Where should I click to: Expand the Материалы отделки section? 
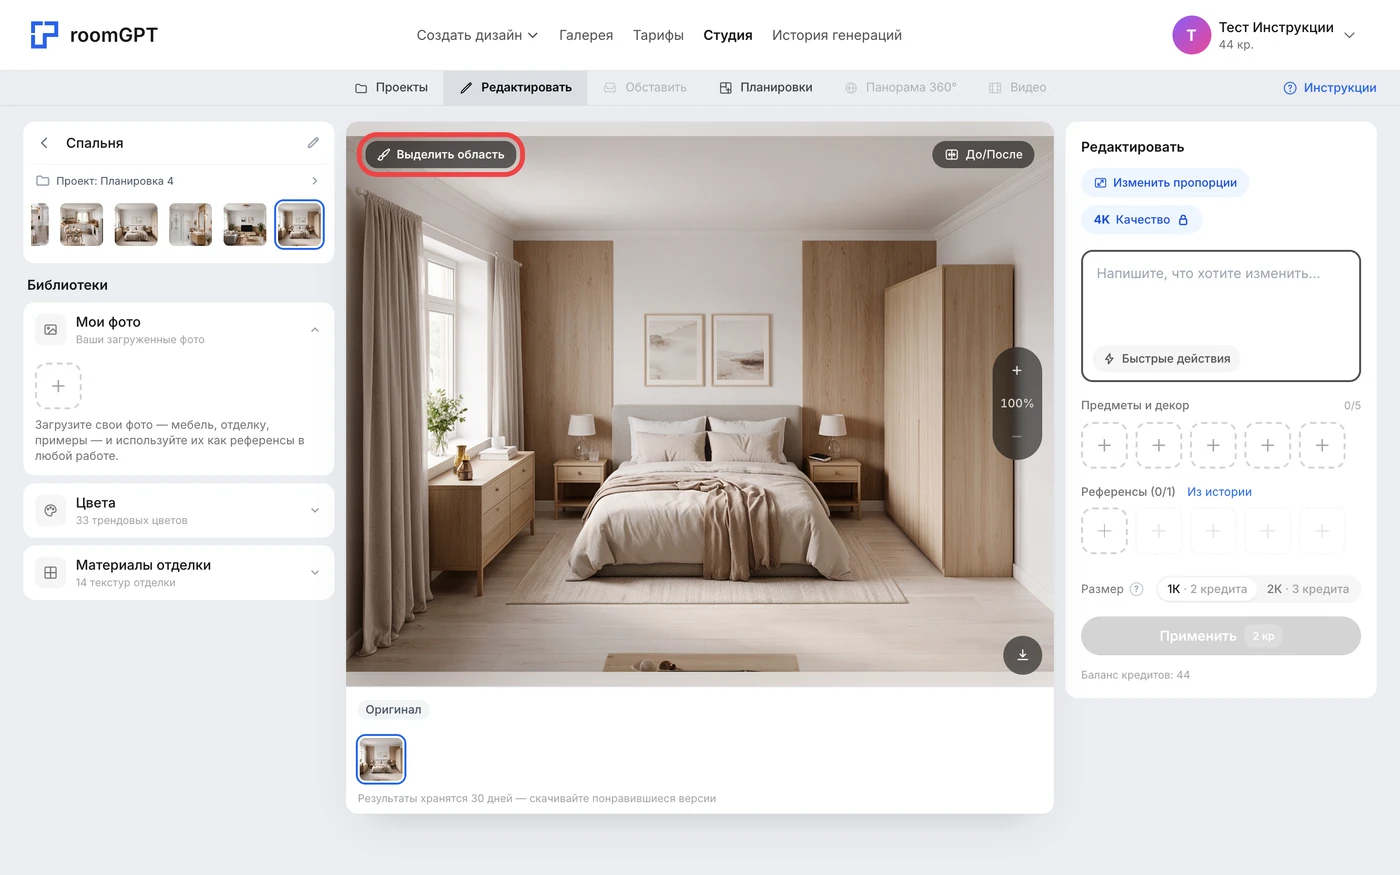click(x=315, y=573)
